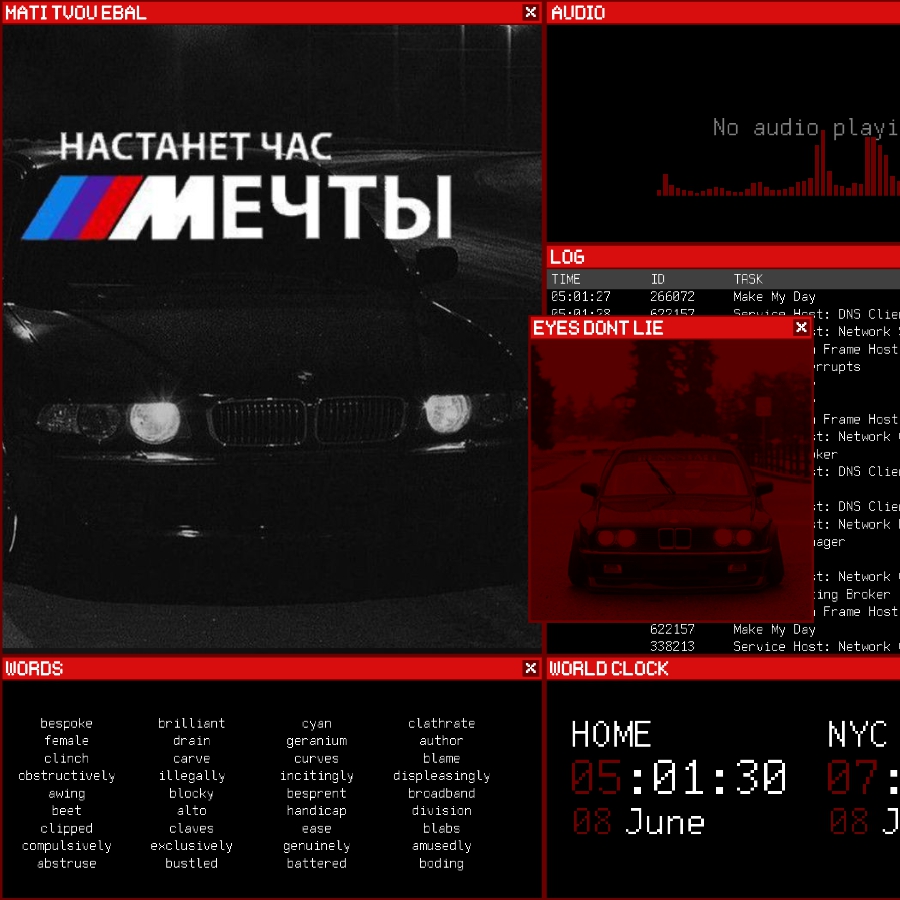
Task: Click the word carve
Action: coord(192,758)
